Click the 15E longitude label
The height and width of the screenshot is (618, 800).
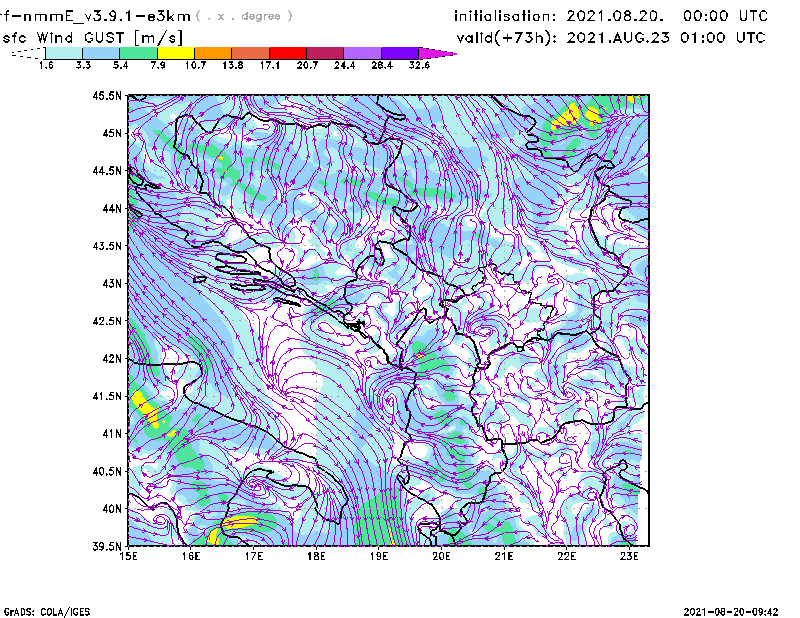point(128,556)
